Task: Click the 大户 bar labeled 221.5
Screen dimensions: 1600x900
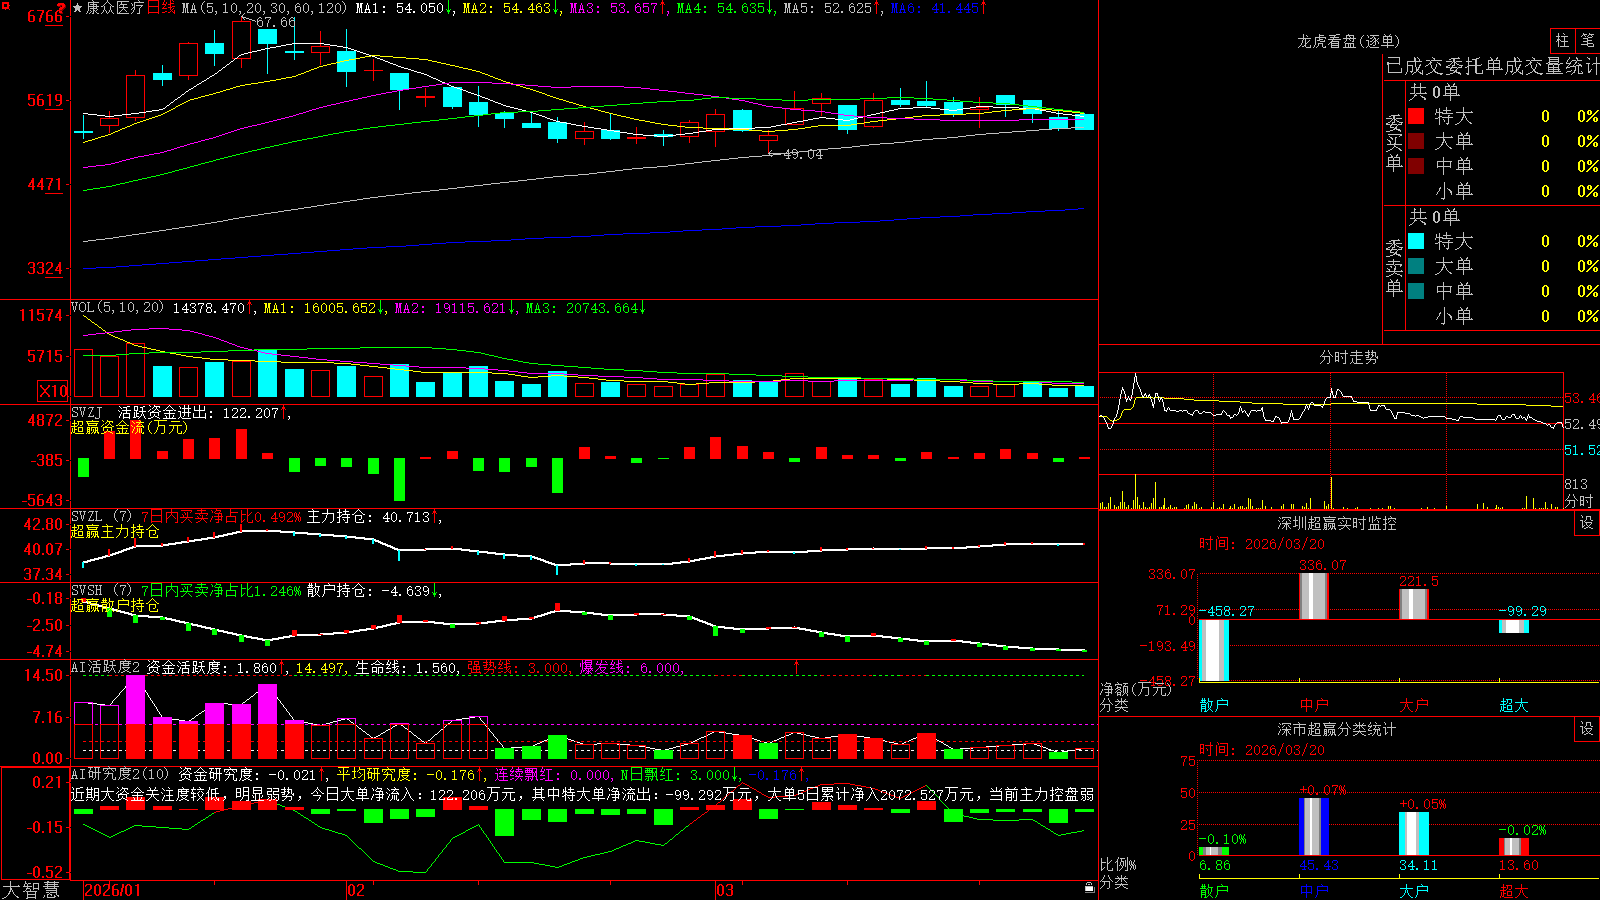Action: 1414,604
